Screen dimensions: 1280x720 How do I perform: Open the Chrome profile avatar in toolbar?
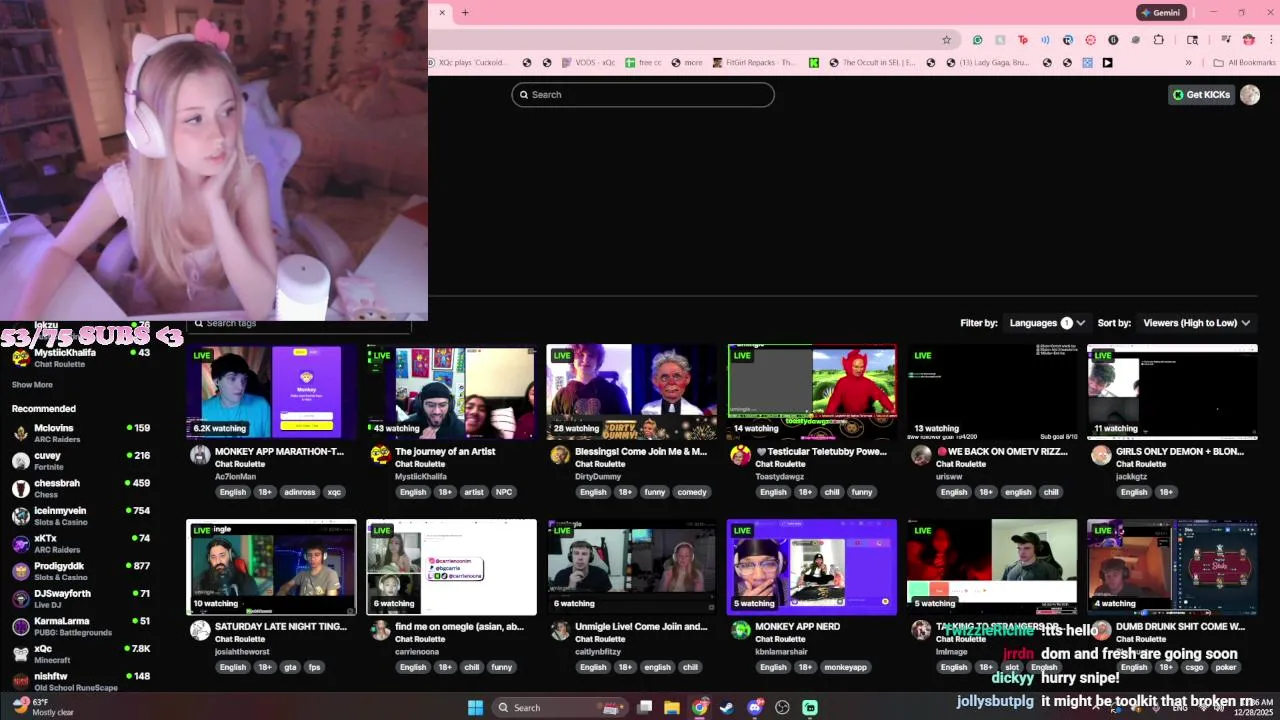(1249, 40)
